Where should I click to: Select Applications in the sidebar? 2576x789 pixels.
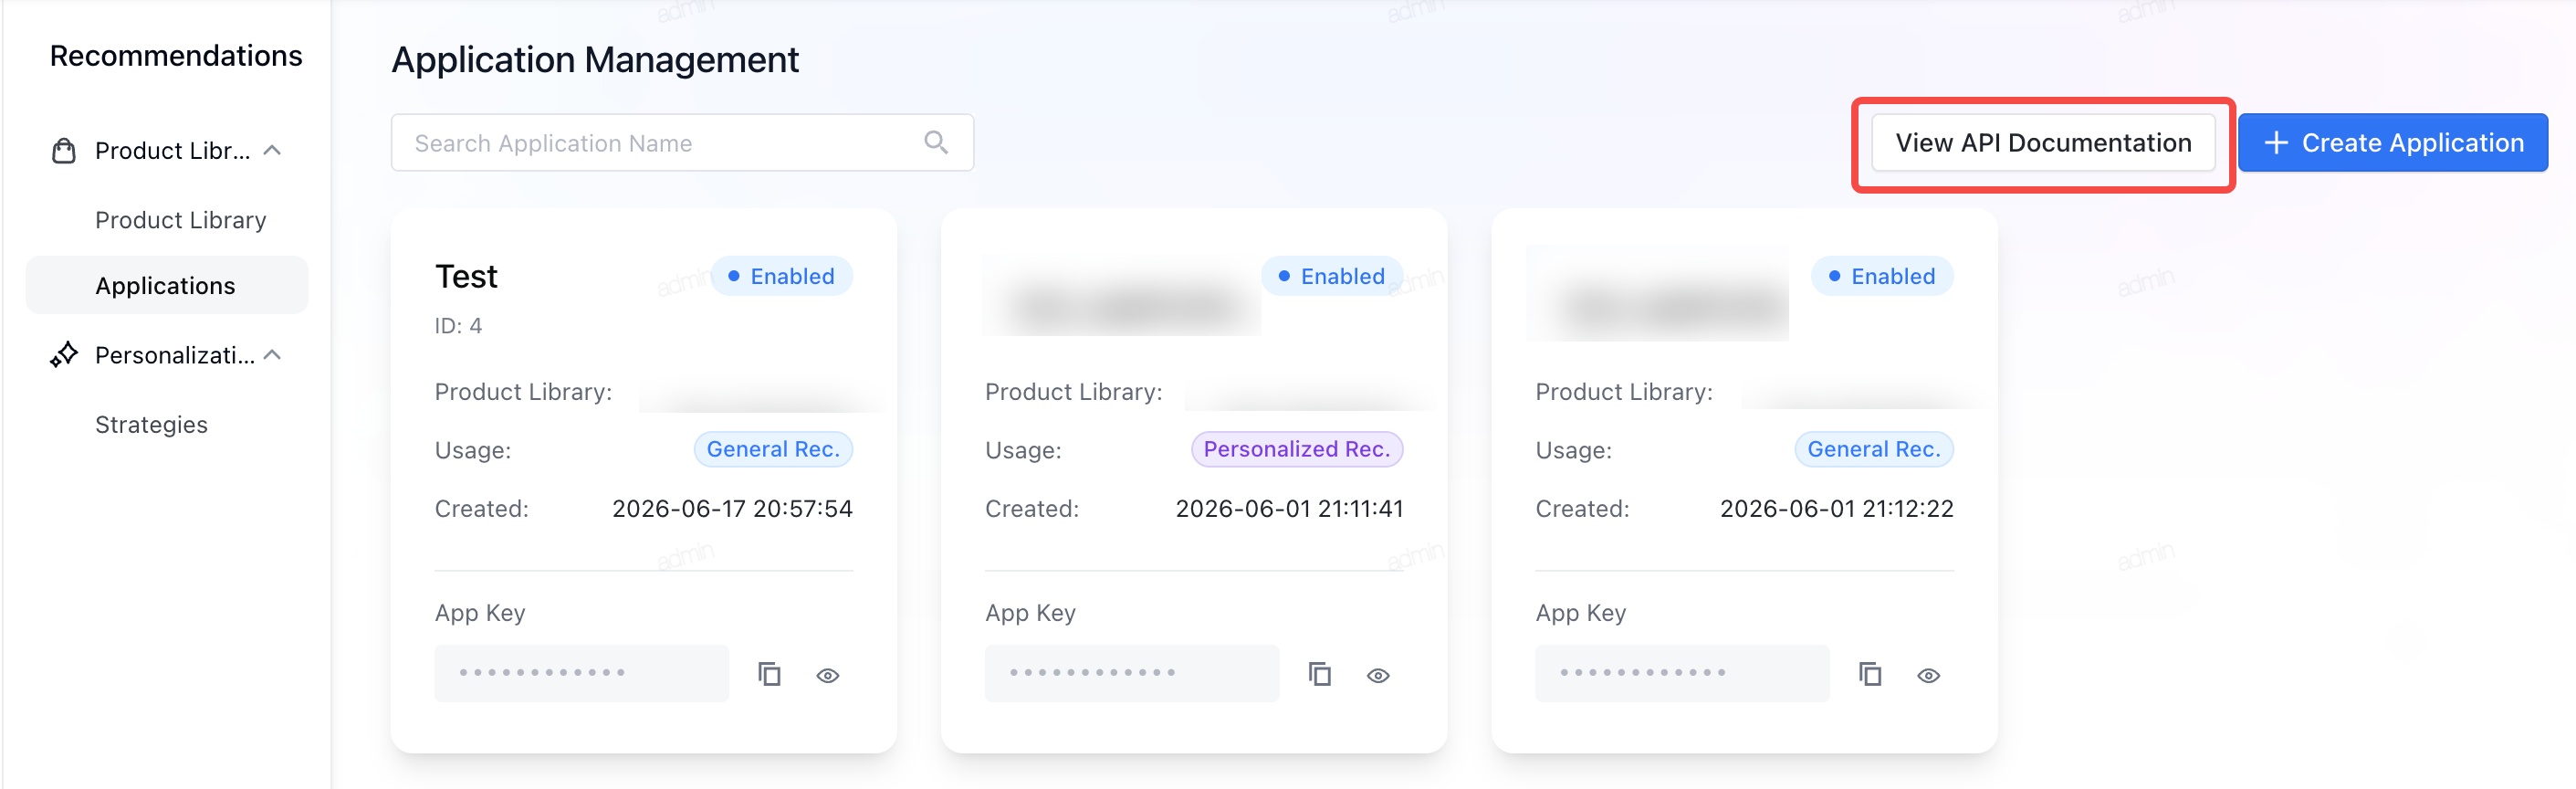point(167,285)
